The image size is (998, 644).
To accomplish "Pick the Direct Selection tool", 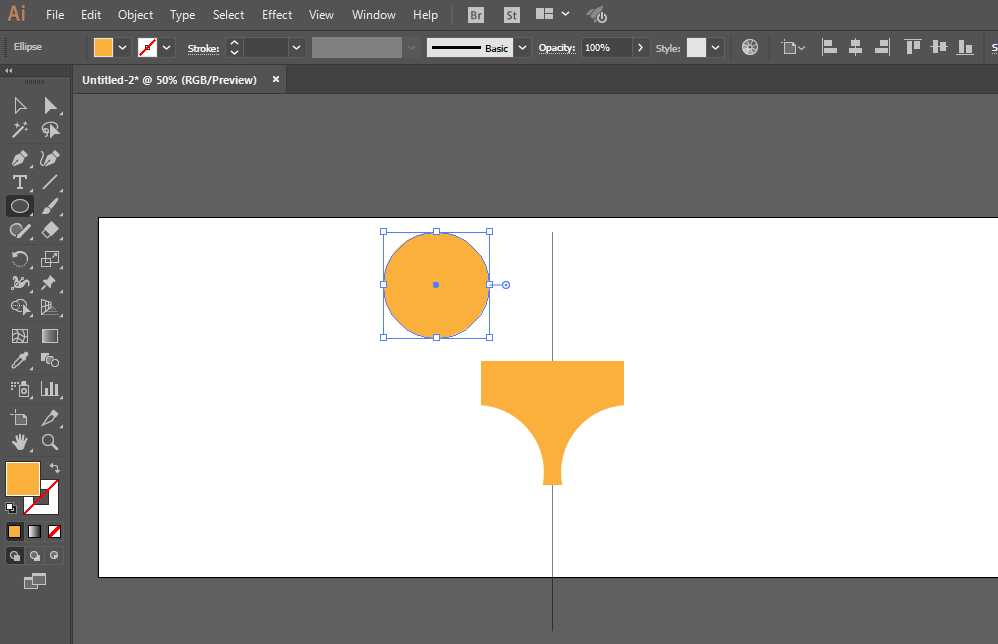I will click(50, 106).
